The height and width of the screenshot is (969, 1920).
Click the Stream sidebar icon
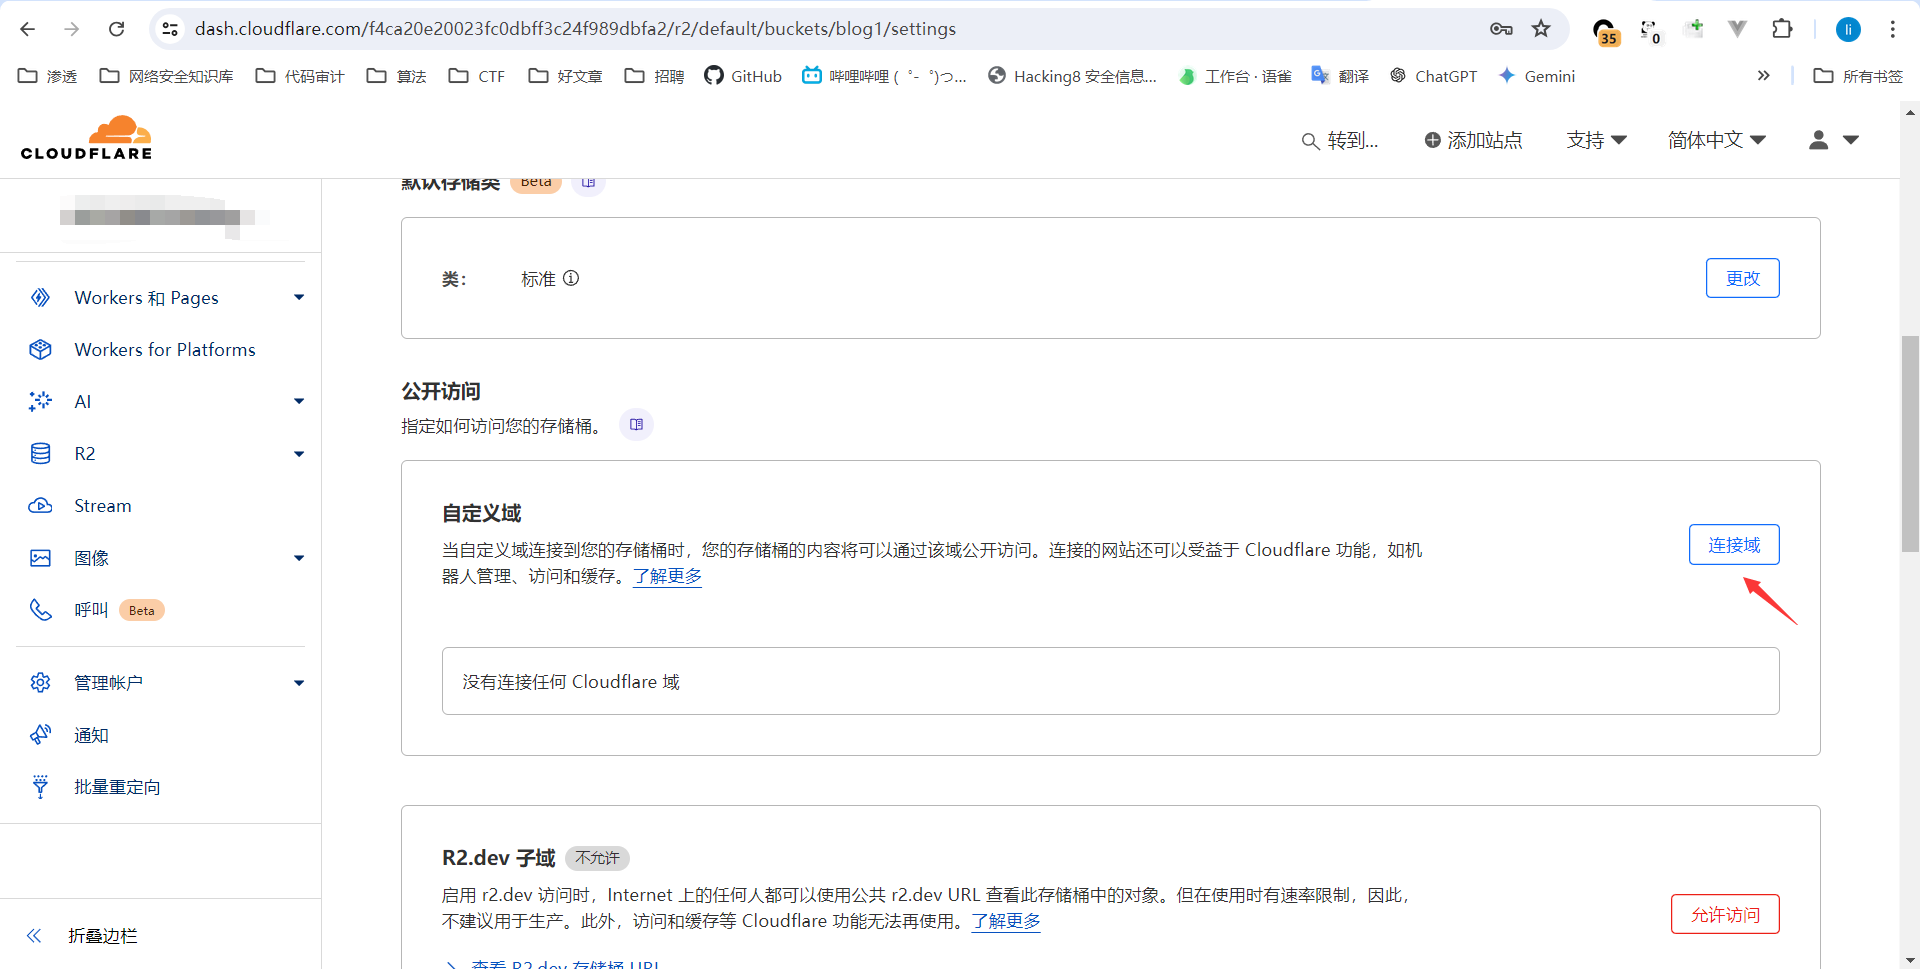point(40,506)
